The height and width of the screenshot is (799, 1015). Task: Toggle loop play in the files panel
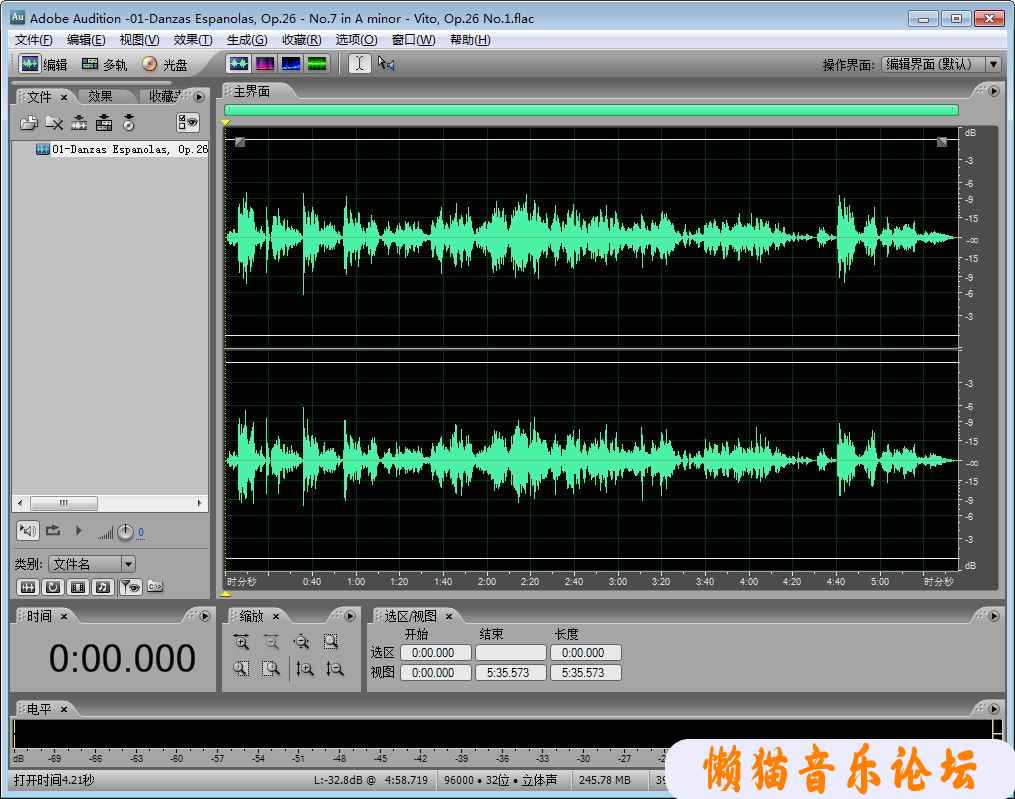[x=54, y=531]
